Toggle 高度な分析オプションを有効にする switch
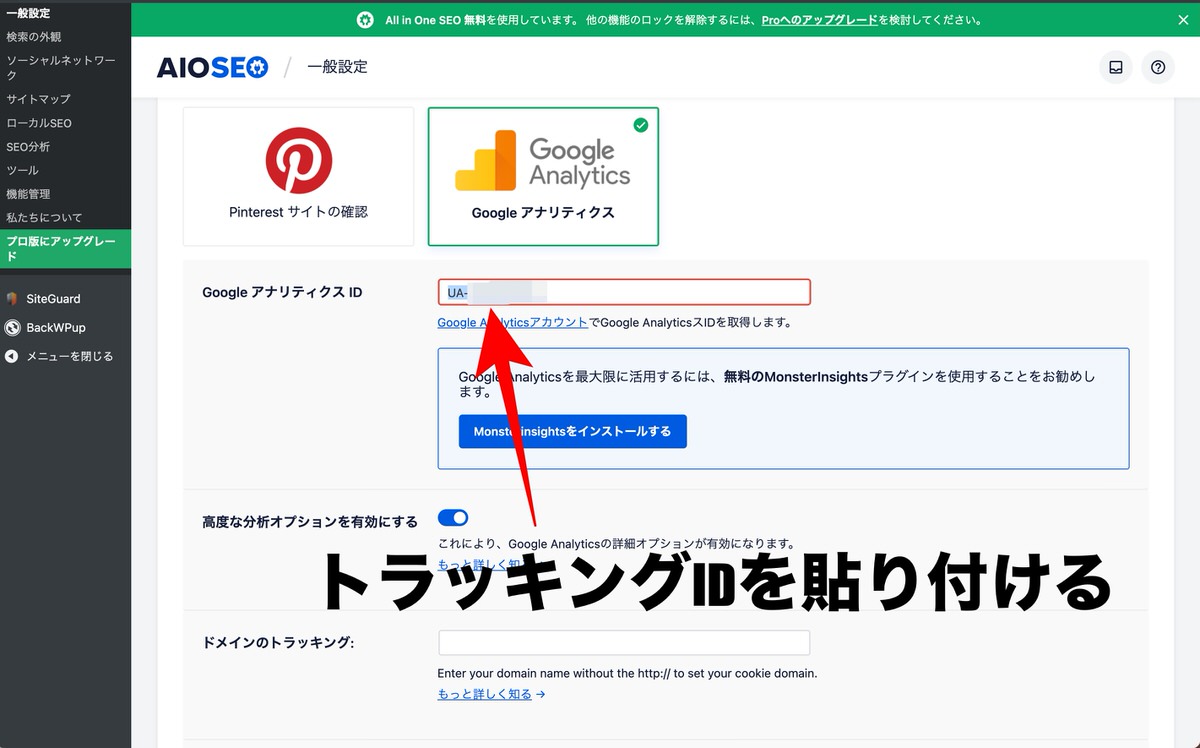Image resolution: width=1200 pixels, height=748 pixels. pyautogui.click(x=453, y=517)
